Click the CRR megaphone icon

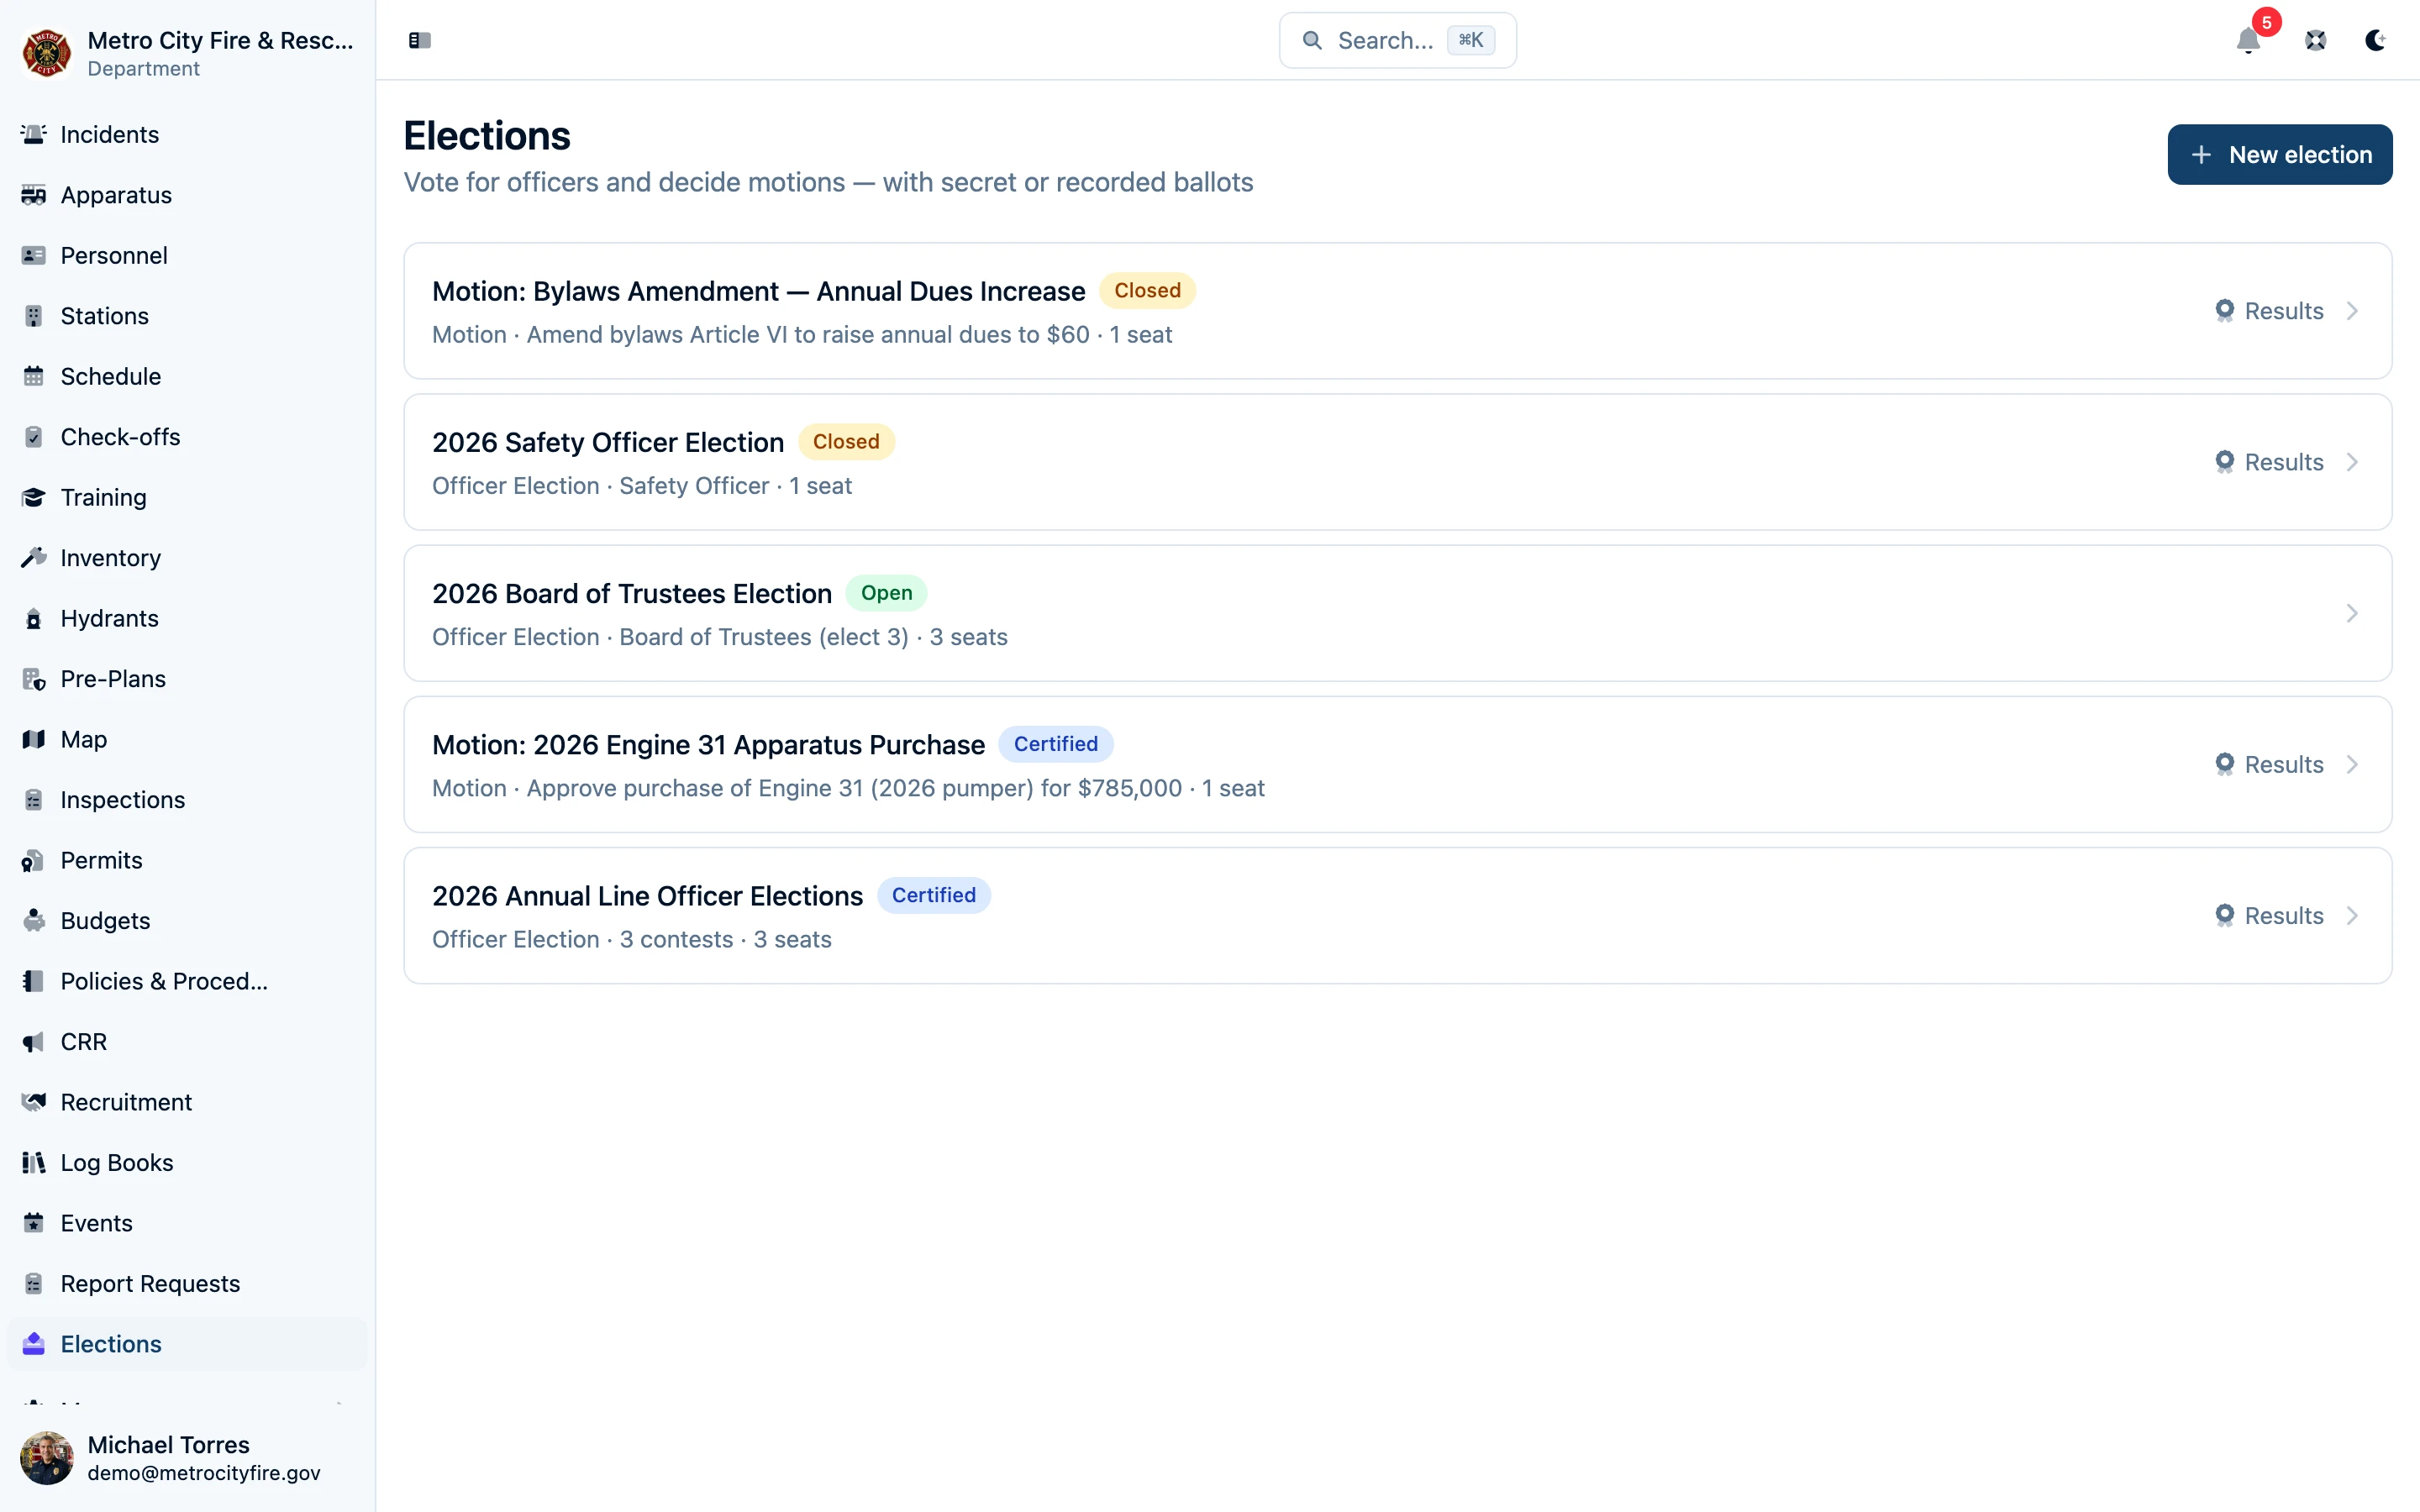pos(34,1042)
